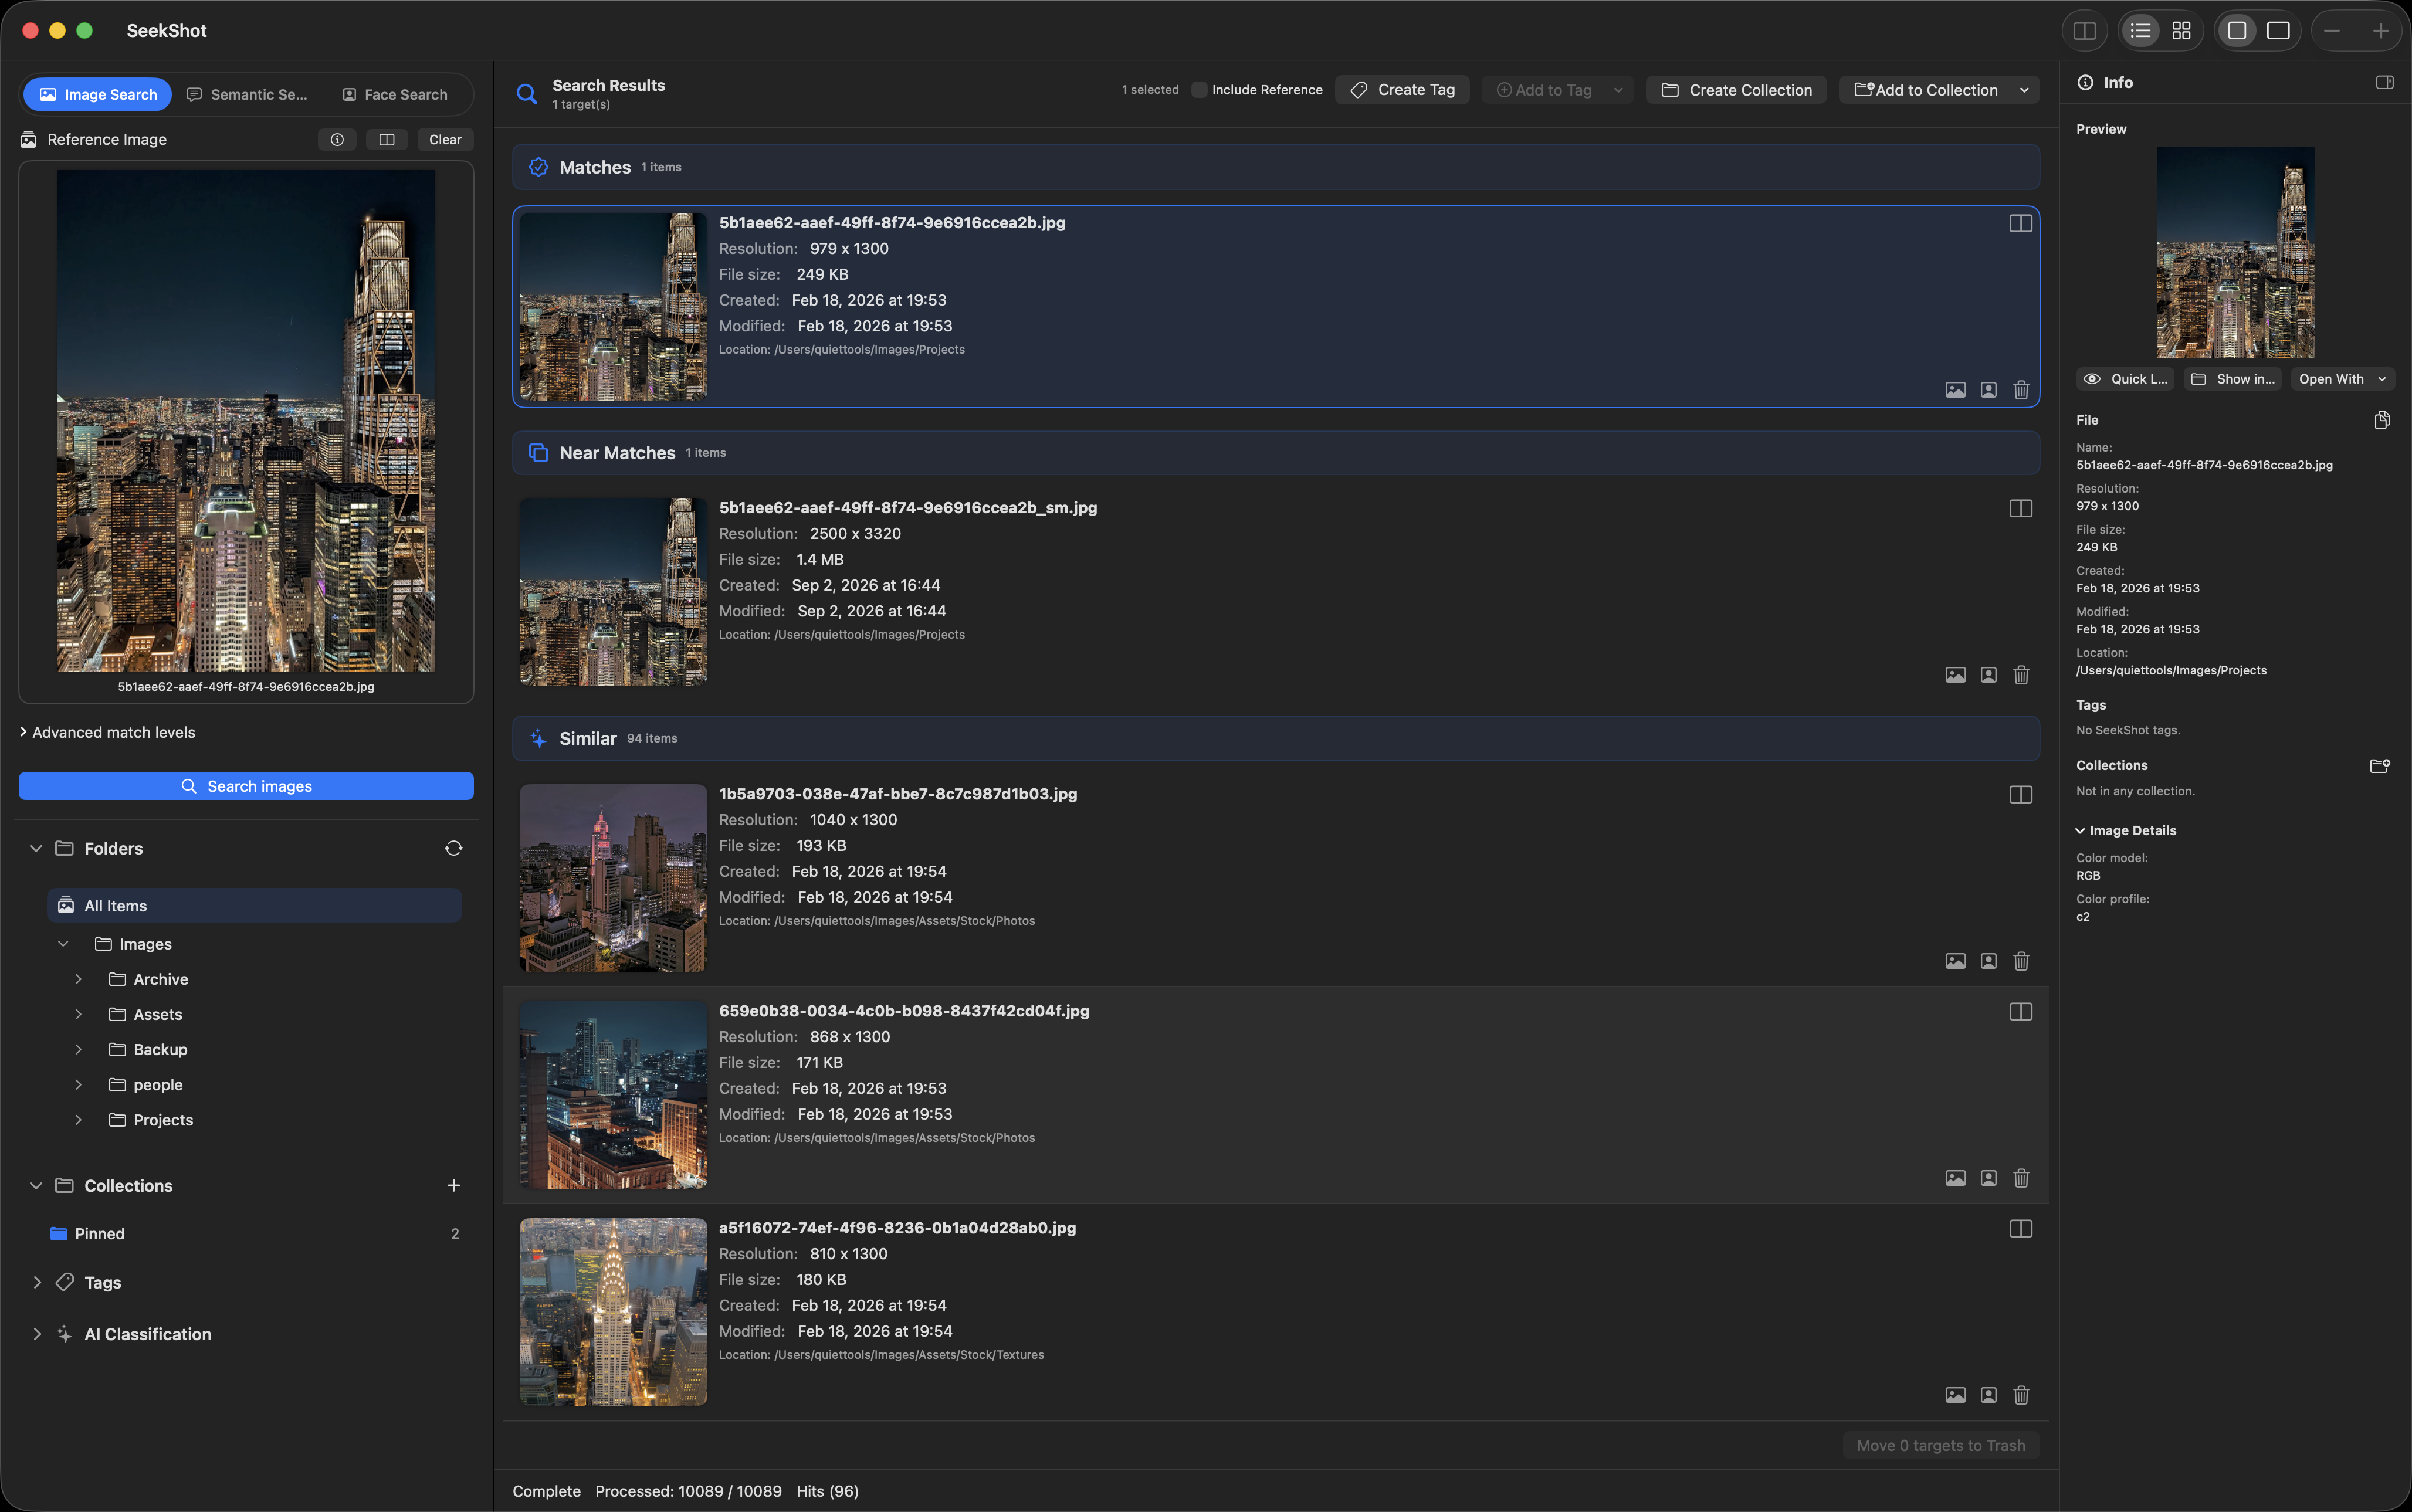2412x1512 pixels.
Task: Add file to collection from Info panel
Action: 2380,766
